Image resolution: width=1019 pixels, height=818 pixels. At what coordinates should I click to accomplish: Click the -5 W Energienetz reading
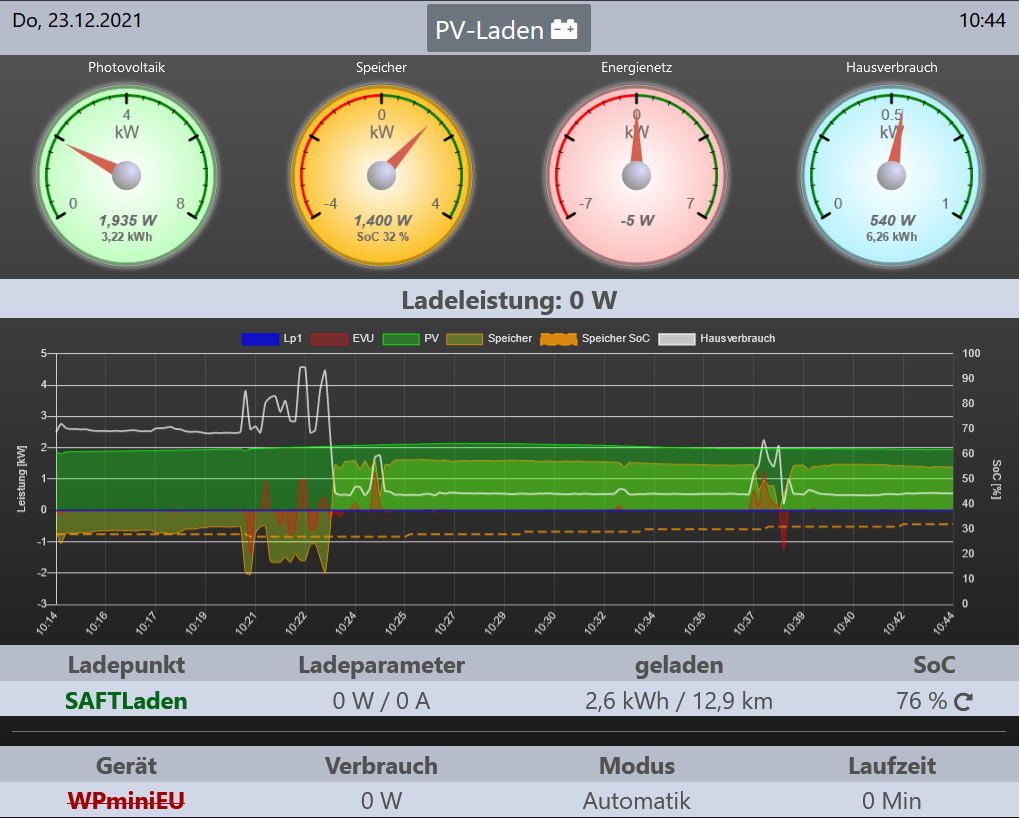pyautogui.click(x=637, y=221)
